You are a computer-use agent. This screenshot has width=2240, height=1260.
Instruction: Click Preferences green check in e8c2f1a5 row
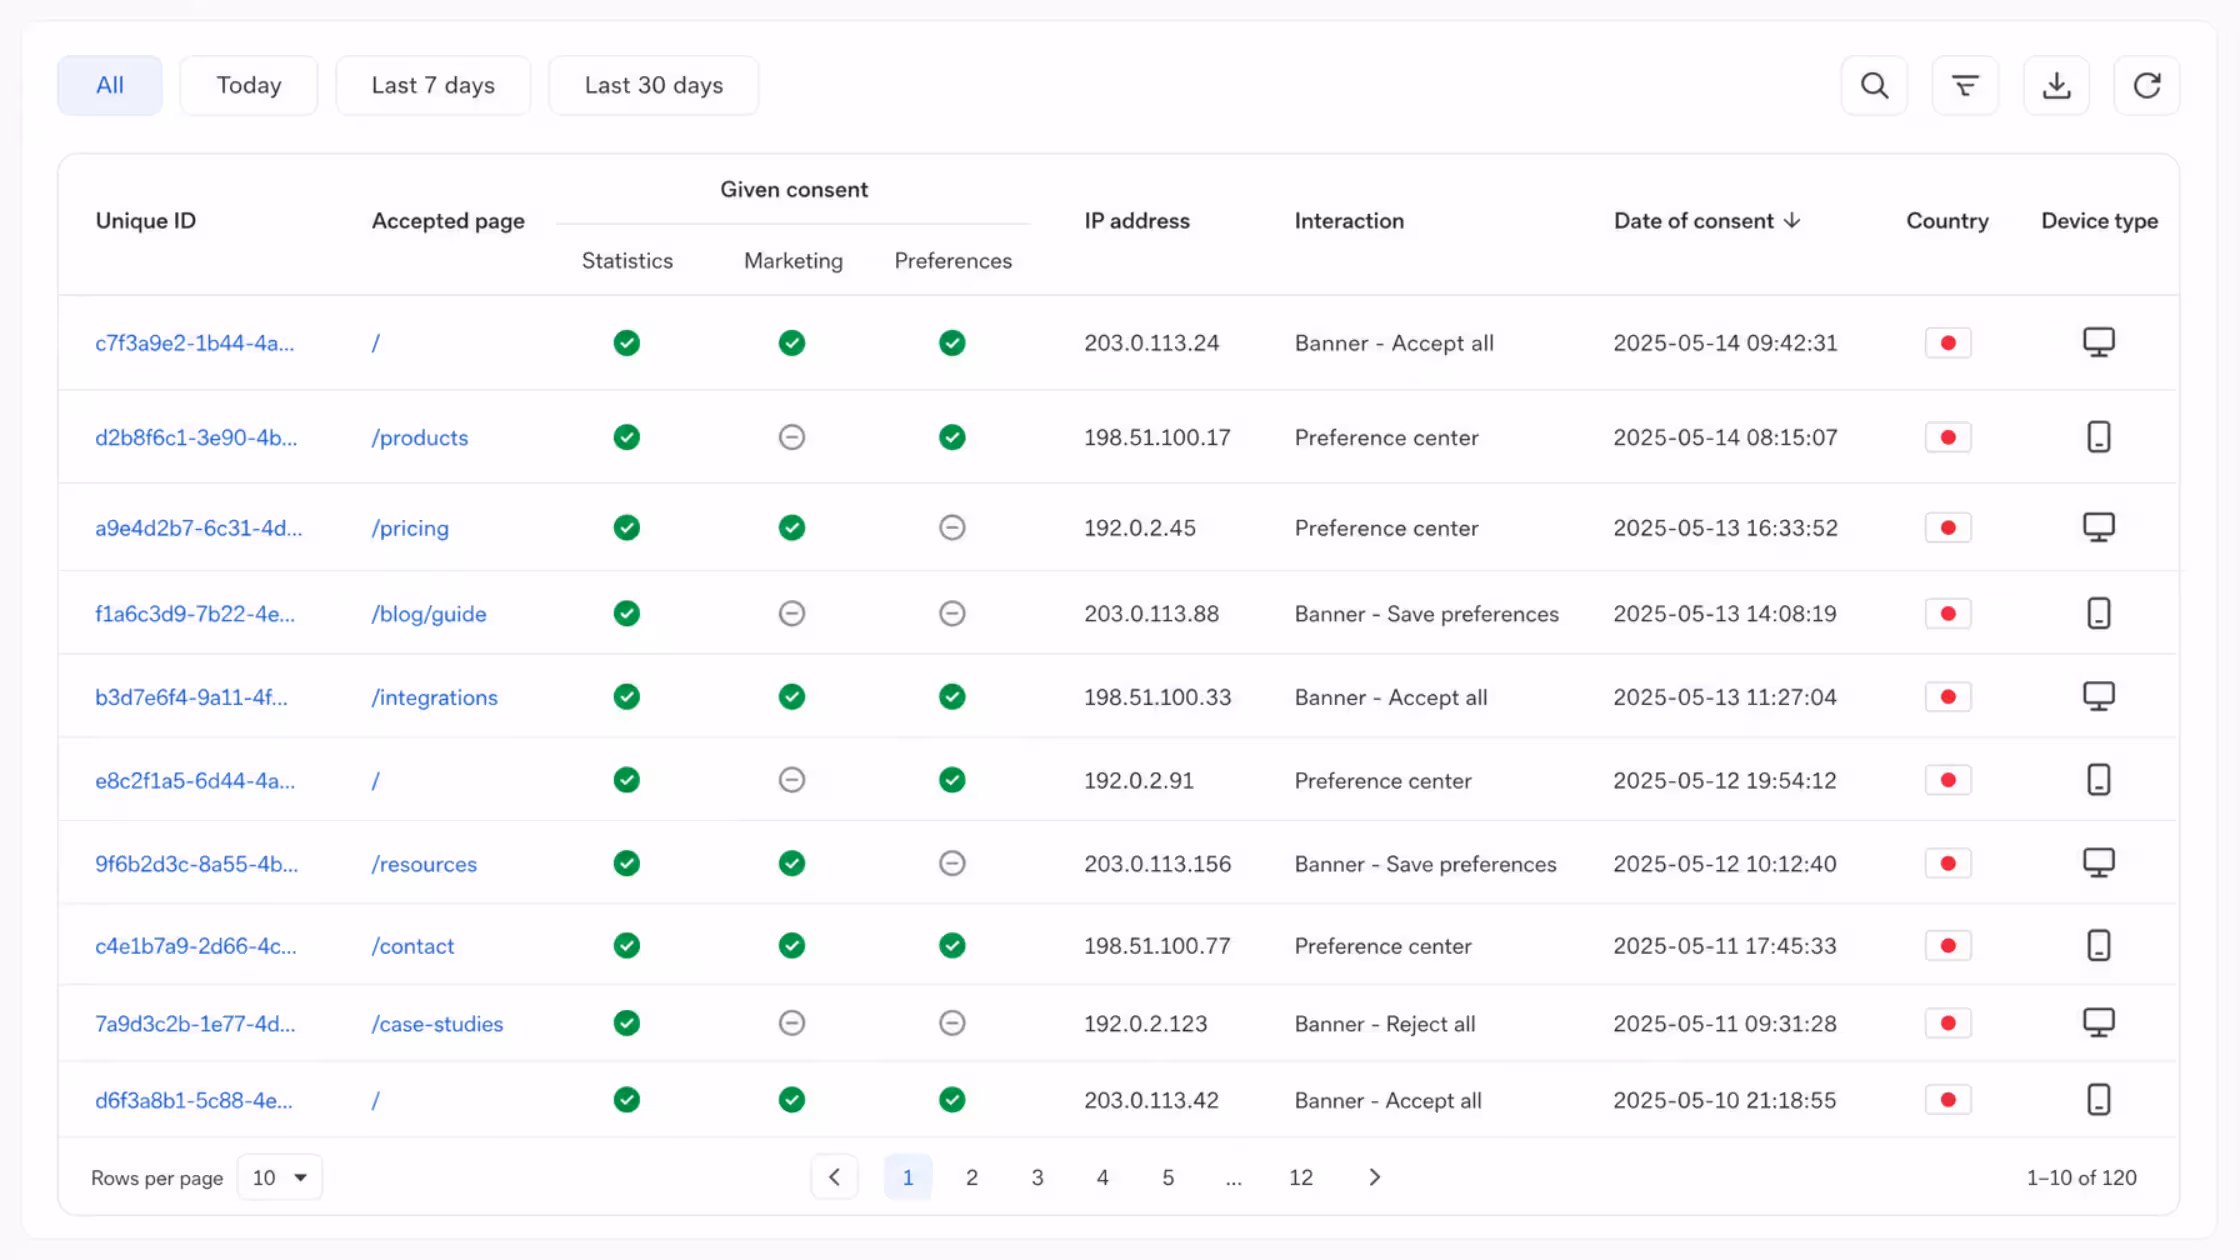point(952,780)
